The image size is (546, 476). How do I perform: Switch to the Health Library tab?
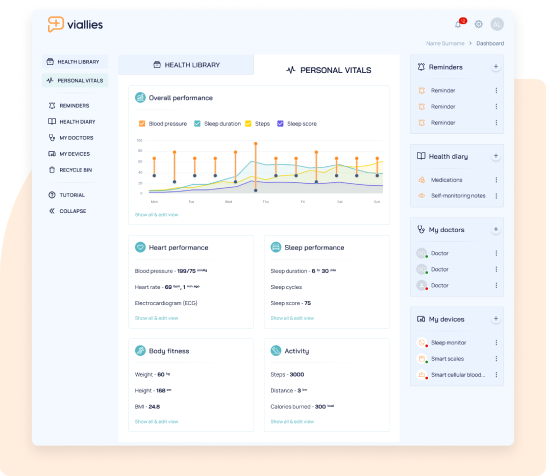click(x=186, y=65)
